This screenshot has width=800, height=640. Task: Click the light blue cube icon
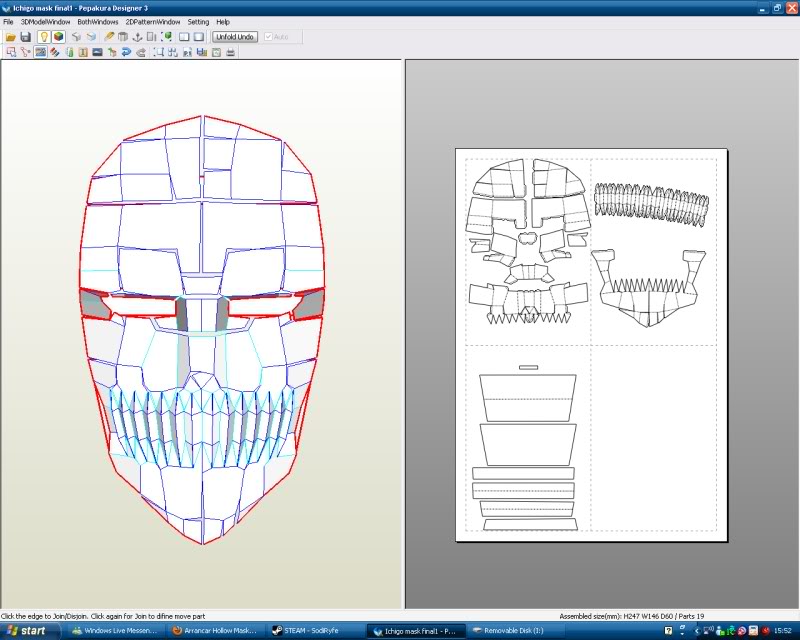click(x=91, y=37)
